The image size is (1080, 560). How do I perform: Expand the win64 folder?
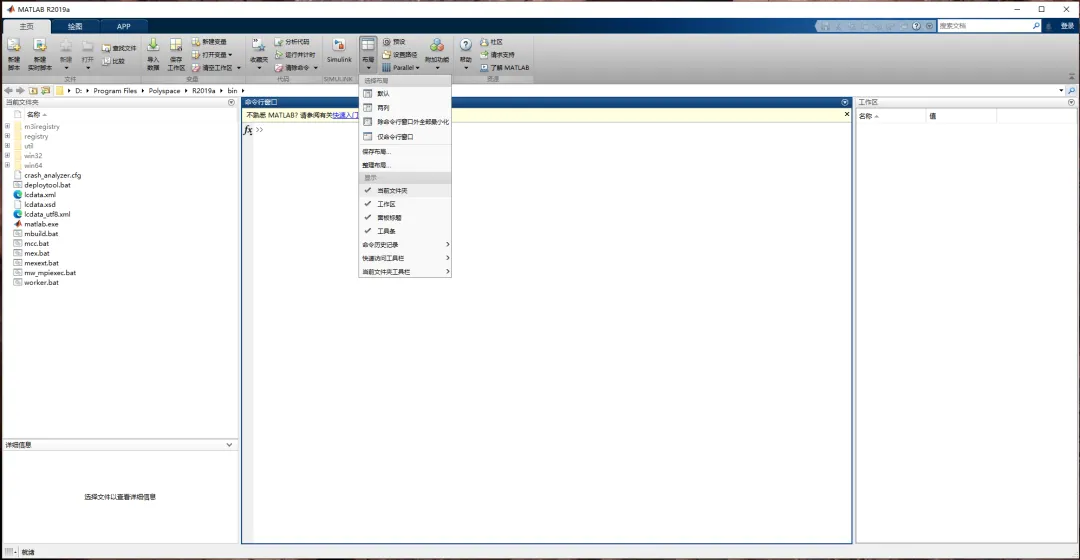[8, 165]
